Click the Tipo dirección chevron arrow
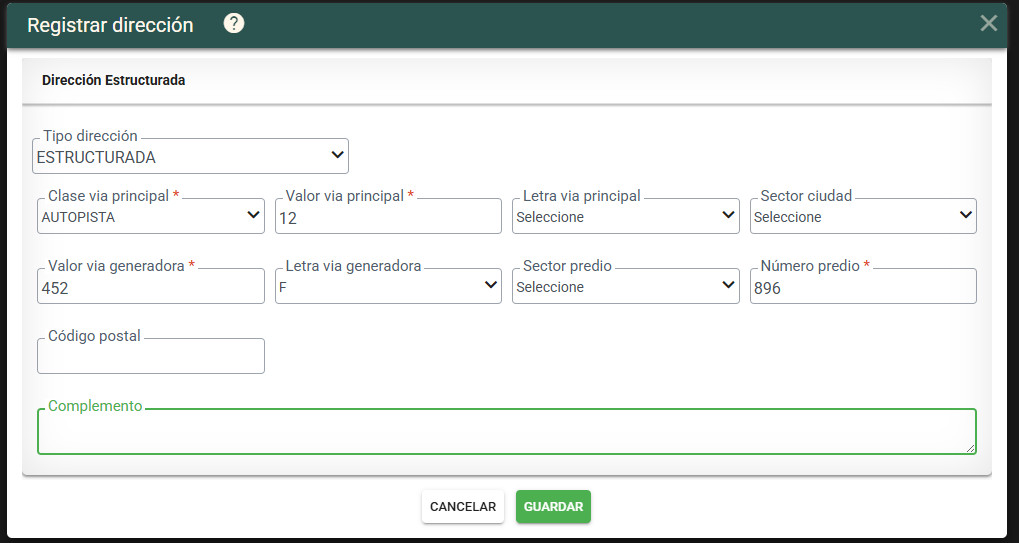 point(337,155)
